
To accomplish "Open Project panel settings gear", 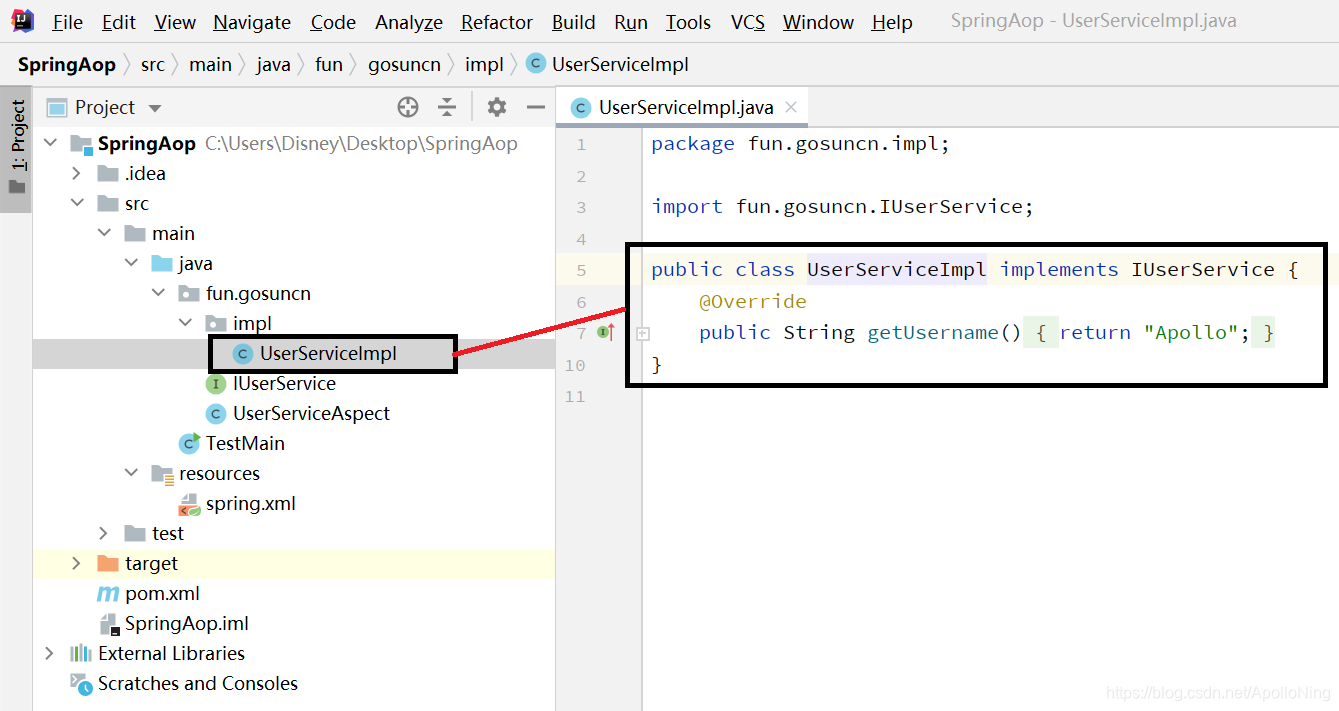I will pos(497,107).
